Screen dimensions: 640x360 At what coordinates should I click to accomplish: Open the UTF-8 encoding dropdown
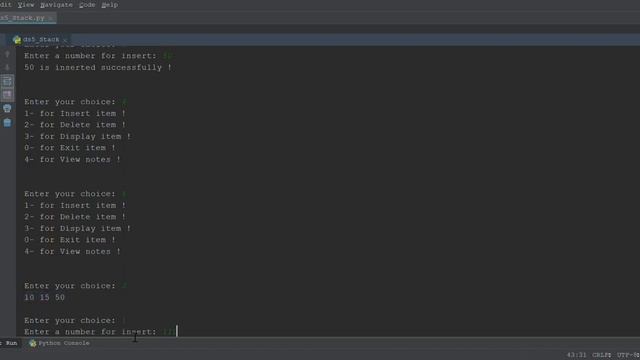tap(628, 355)
